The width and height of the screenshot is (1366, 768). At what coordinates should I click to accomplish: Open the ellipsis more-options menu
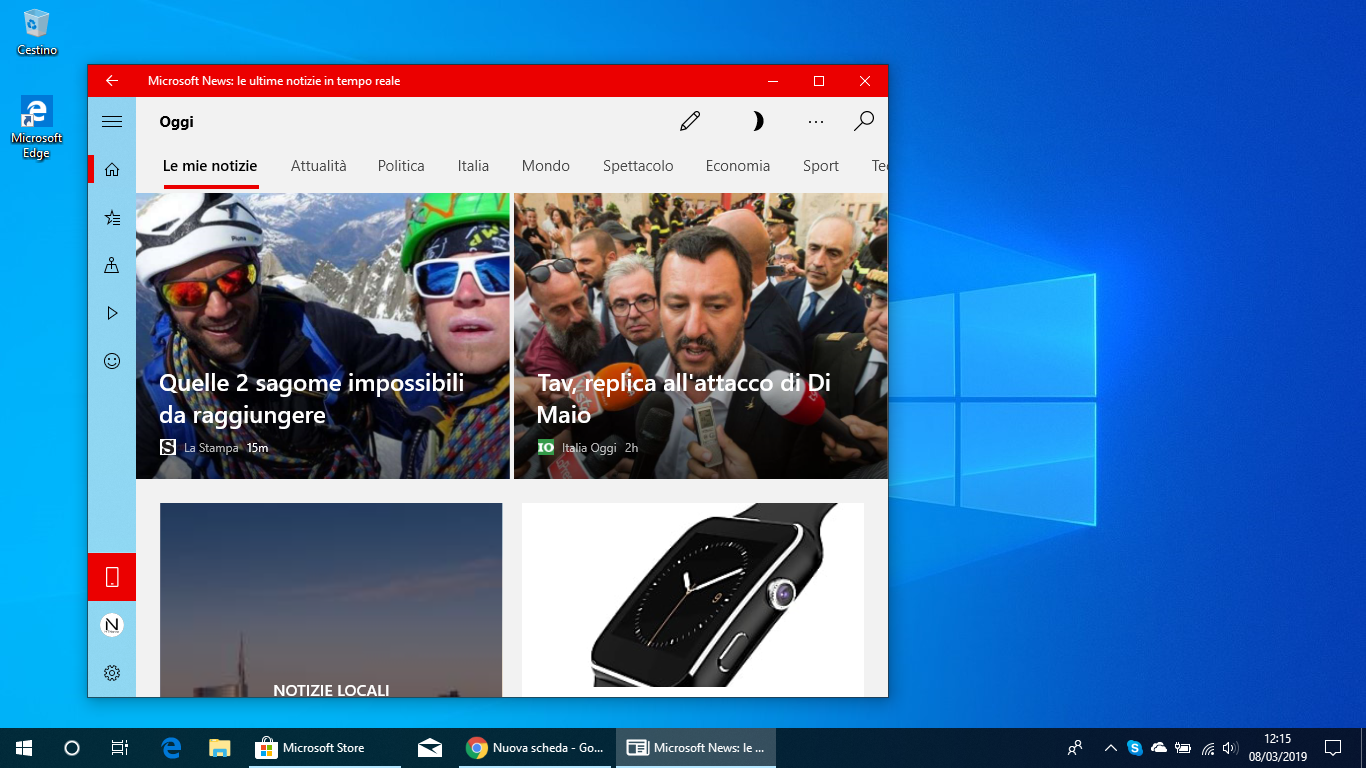coord(815,121)
